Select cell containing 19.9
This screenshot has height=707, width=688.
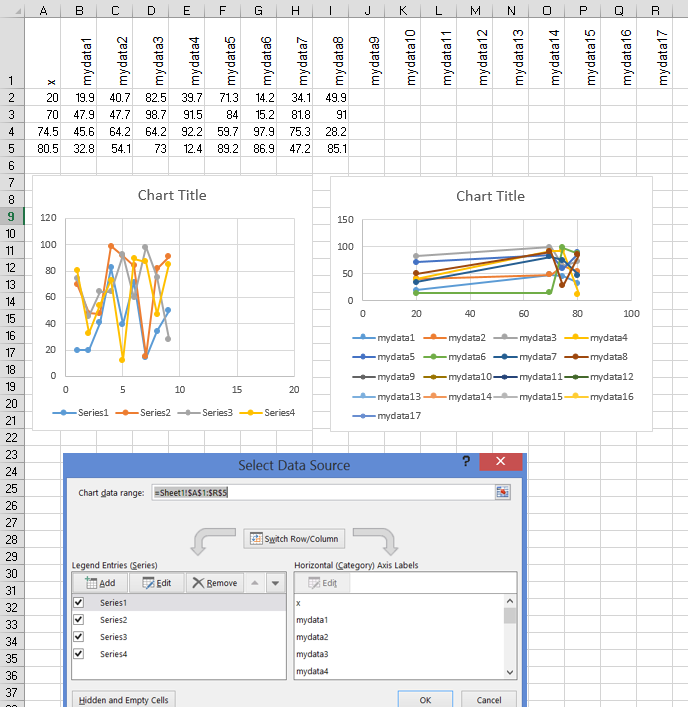(78, 97)
